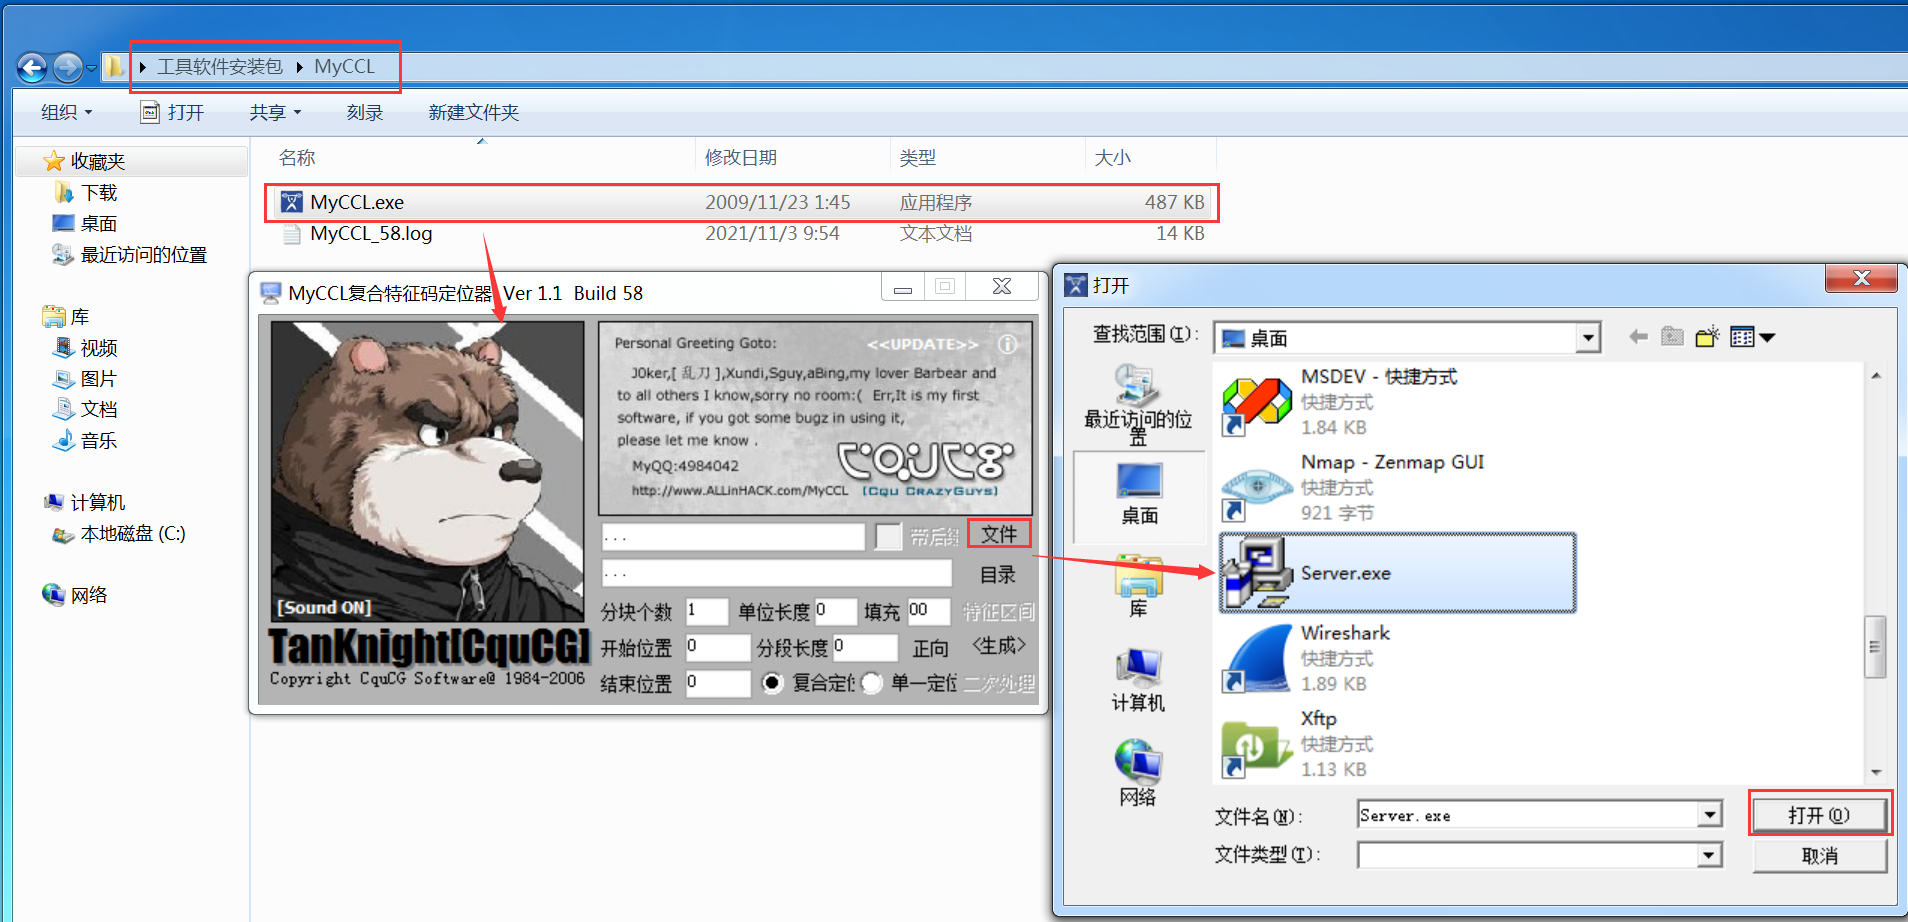Image resolution: width=1908 pixels, height=922 pixels.
Task: Click 刻录 (Burn) in Explorer toolbar
Action: click(365, 112)
